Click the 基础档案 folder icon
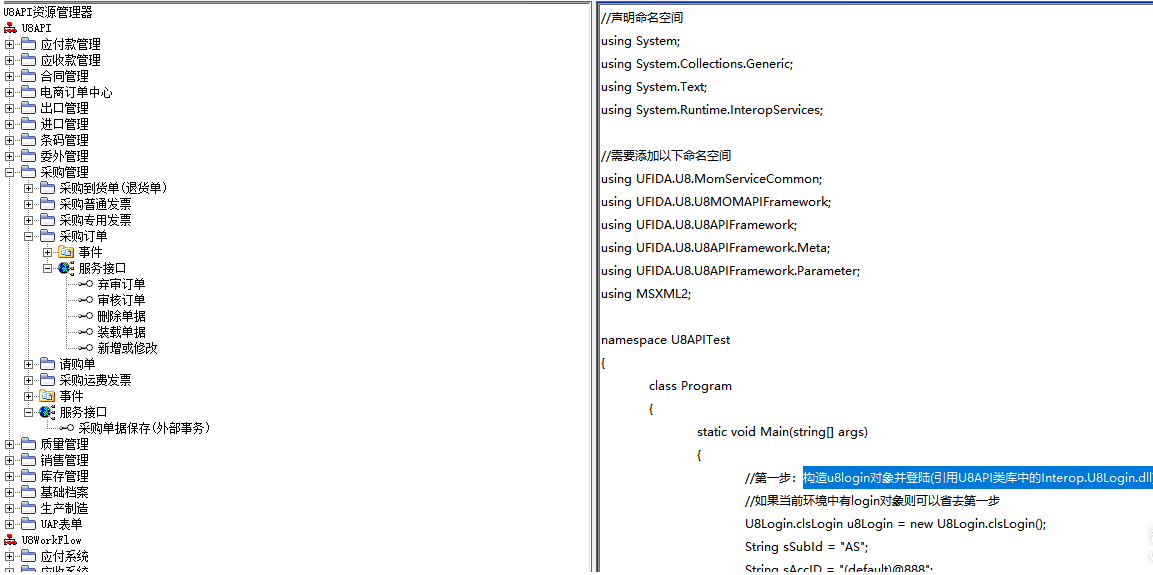 click(28, 492)
